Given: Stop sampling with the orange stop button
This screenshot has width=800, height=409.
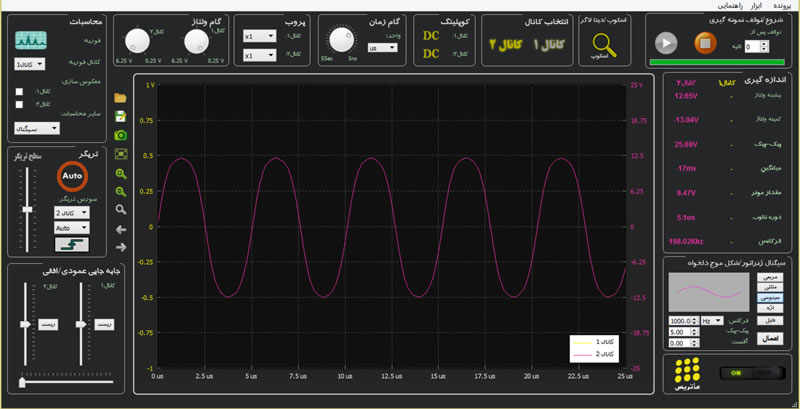Looking at the screenshot, I should click(x=705, y=43).
